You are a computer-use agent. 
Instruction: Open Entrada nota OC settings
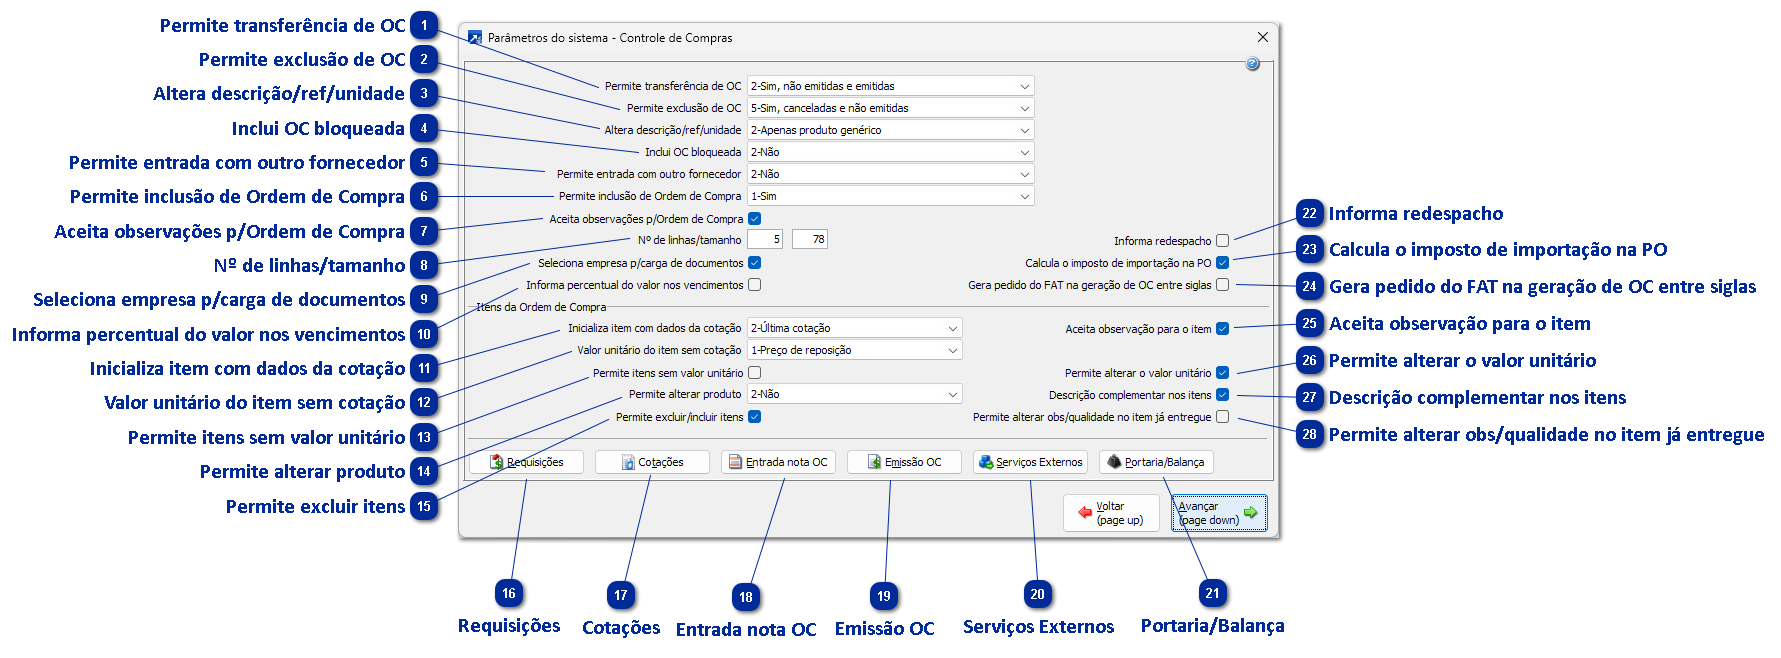[778, 462]
